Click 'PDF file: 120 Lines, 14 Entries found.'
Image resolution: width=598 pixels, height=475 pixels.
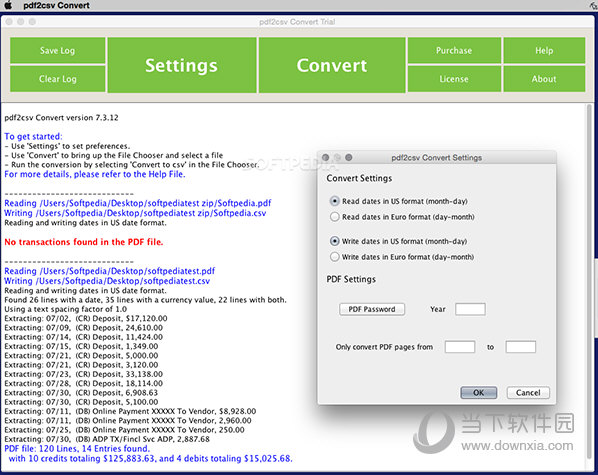pyautogui.click(x=77, y=449)
